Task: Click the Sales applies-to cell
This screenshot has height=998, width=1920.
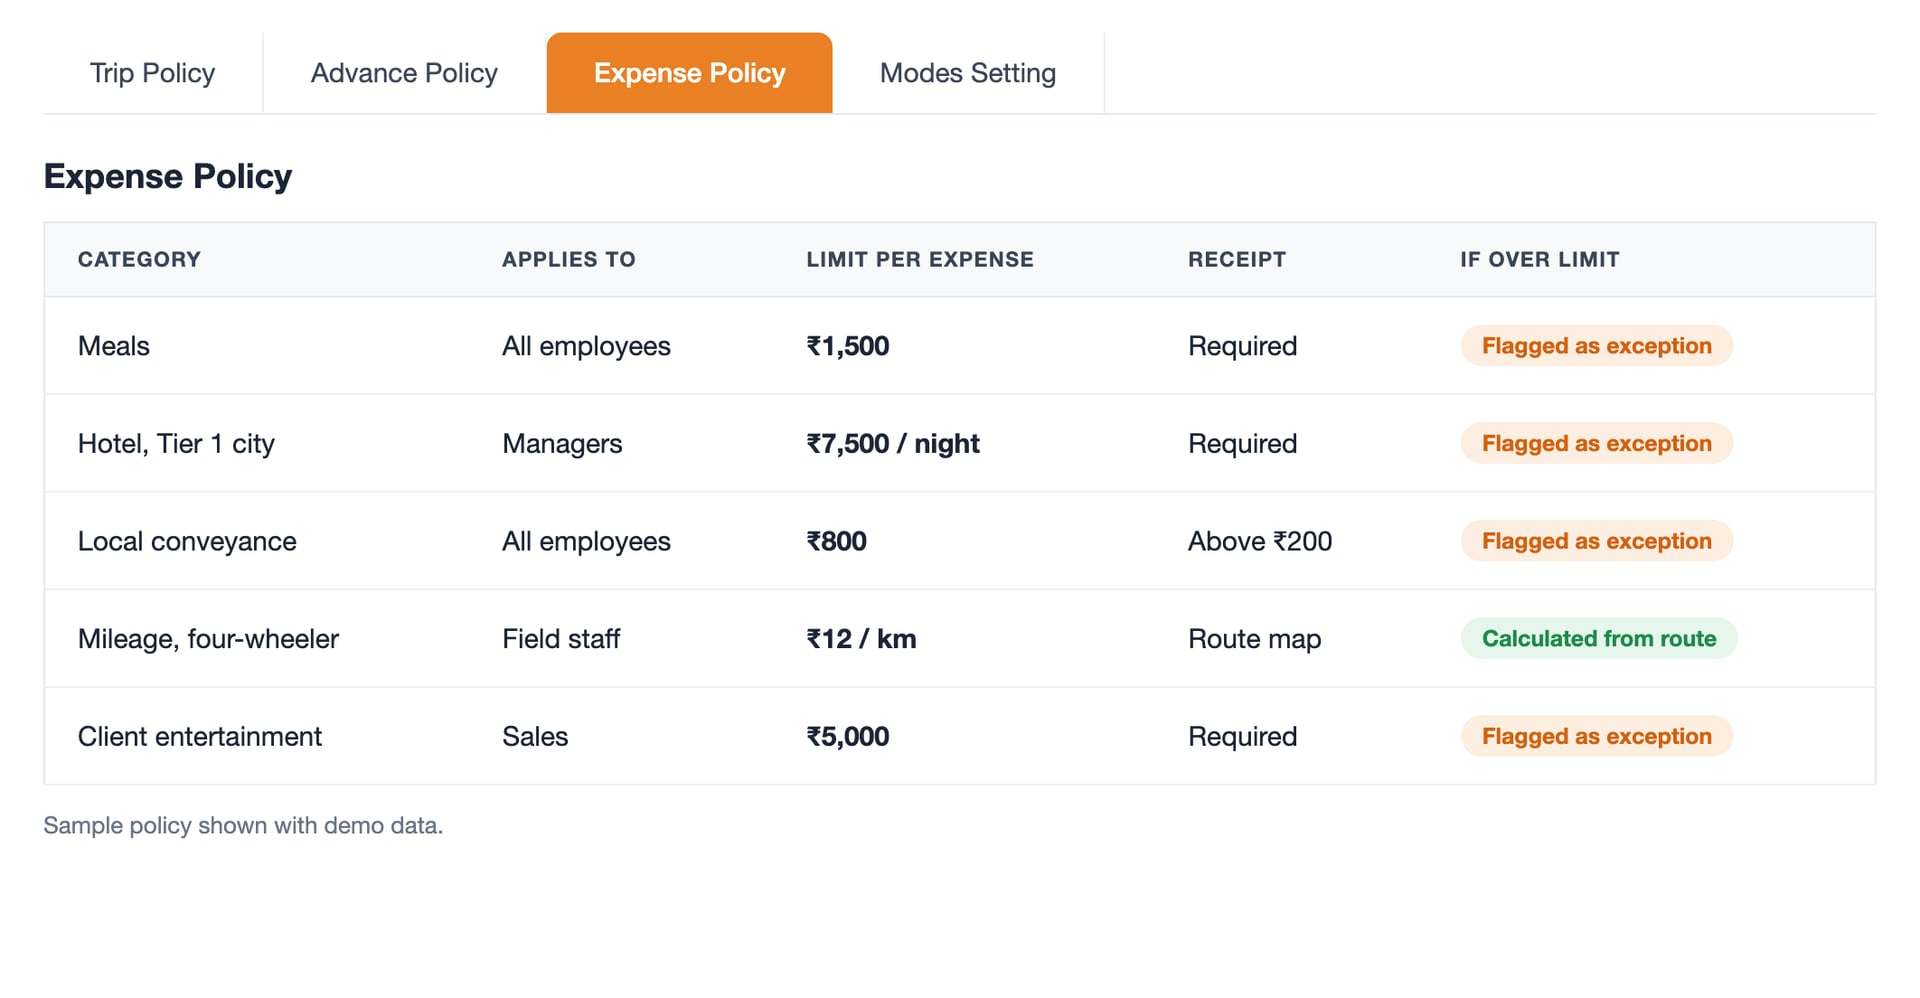Action: click(535, 737)
